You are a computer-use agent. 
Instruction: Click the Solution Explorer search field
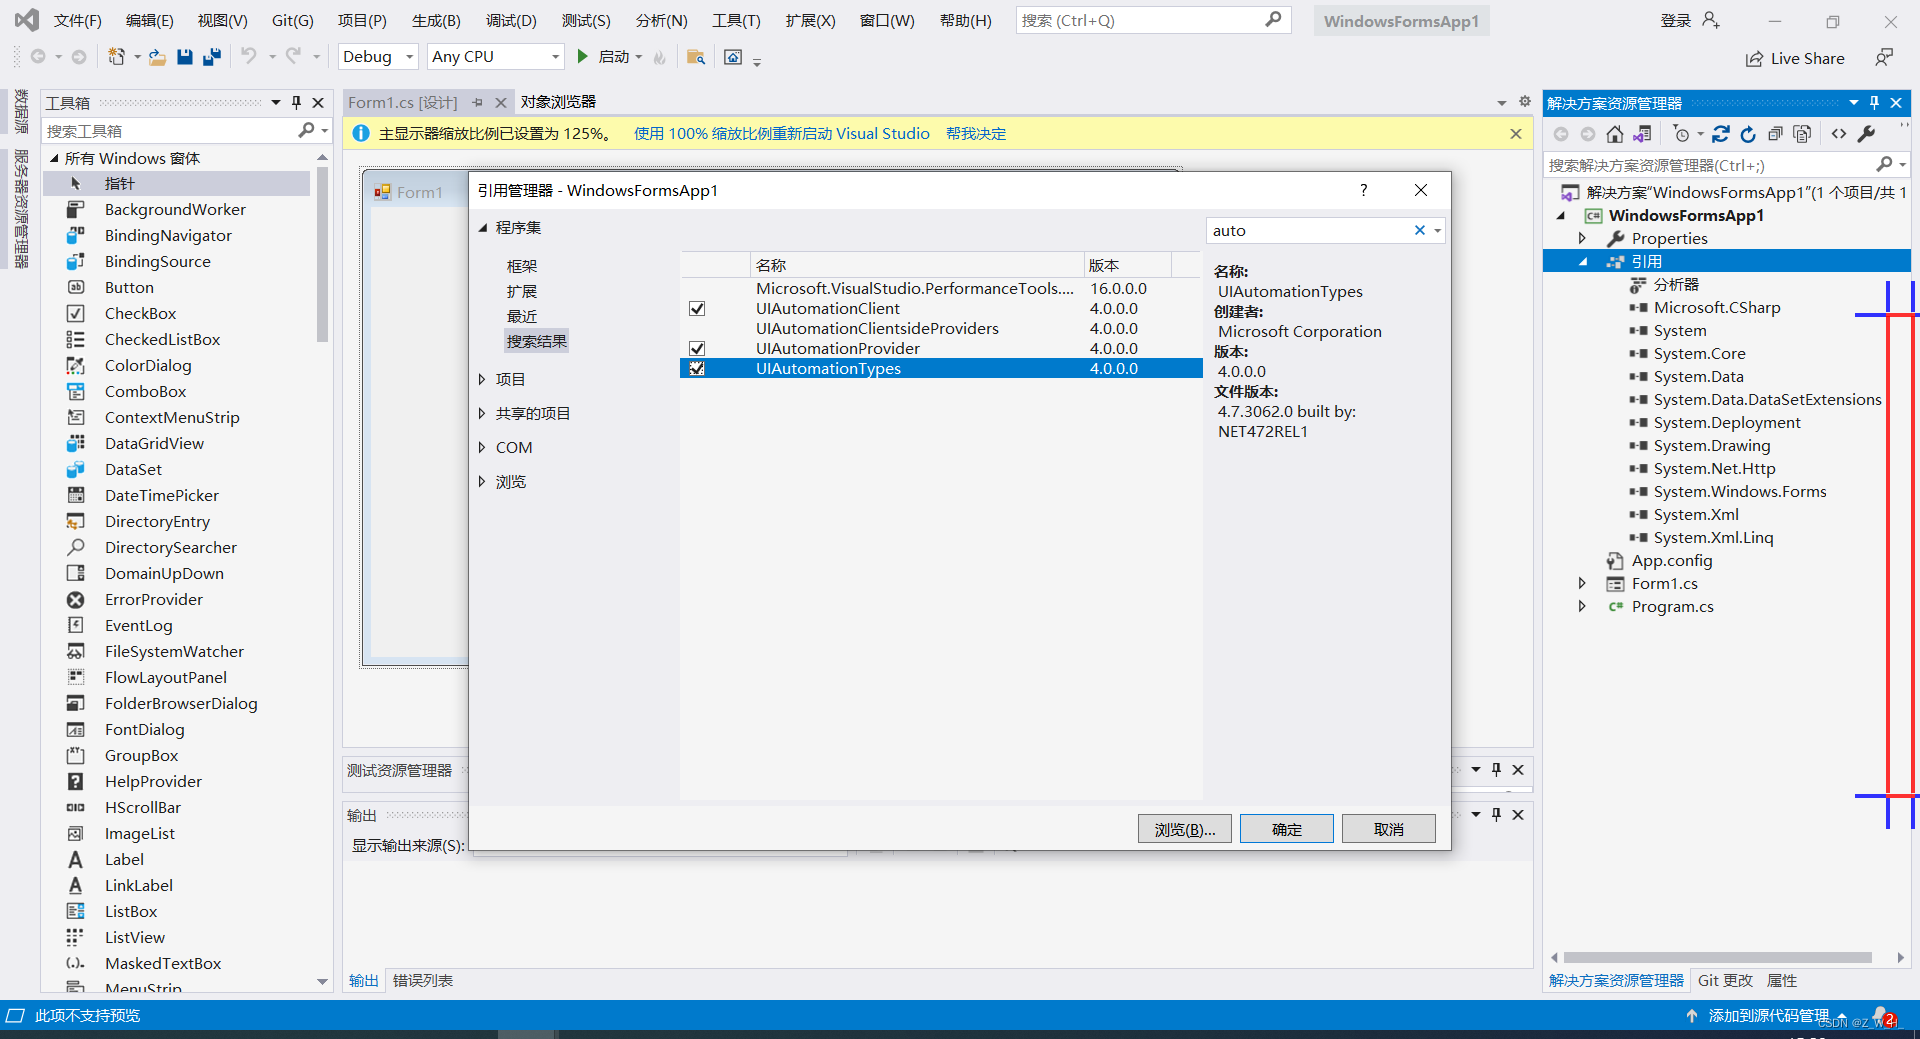pos(1724,165)
